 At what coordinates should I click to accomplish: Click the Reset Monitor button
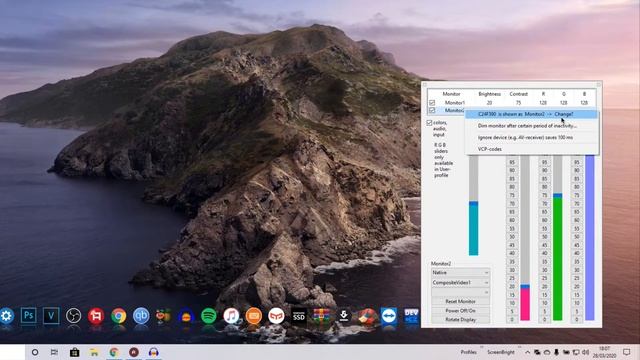click(460, 302)
